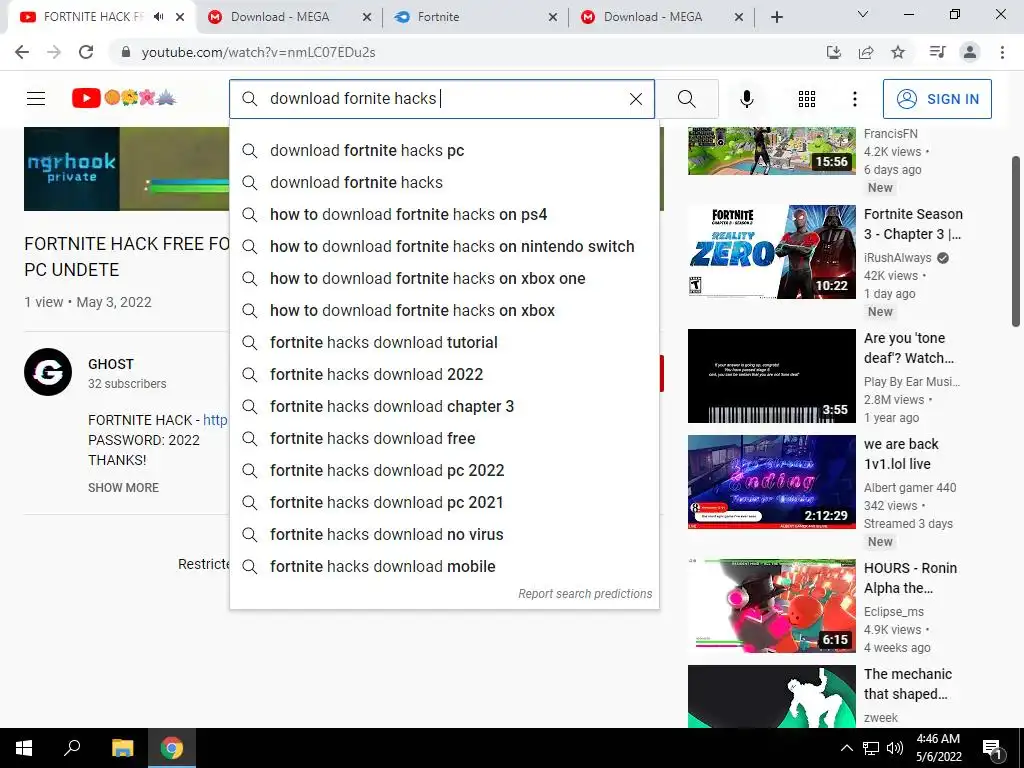
Task: Open a new tab with the plus button
Action: [x=776, y=17]
